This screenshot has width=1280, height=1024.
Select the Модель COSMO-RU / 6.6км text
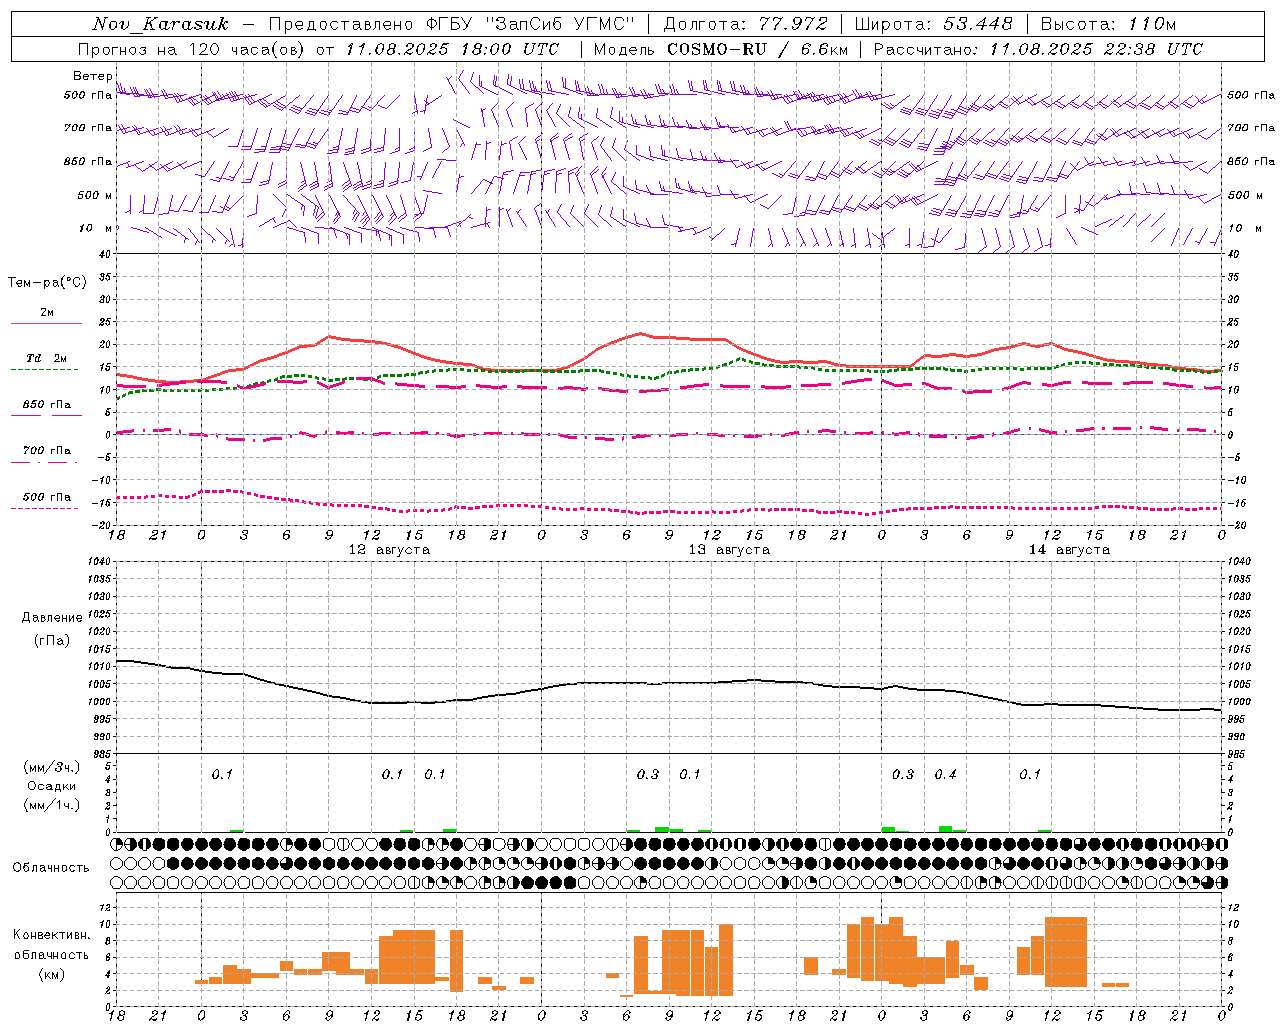[721, 49]
